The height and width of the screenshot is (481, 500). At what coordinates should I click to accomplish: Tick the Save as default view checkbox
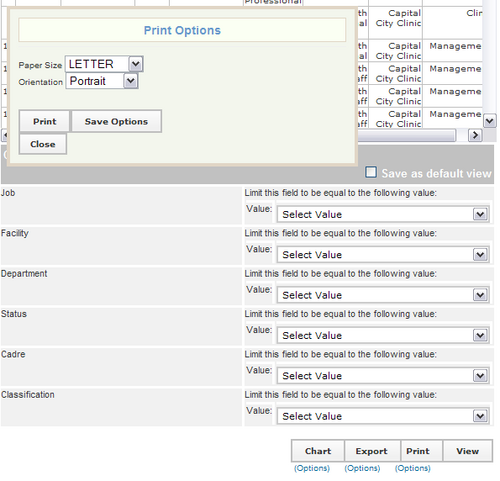[371, 172]
